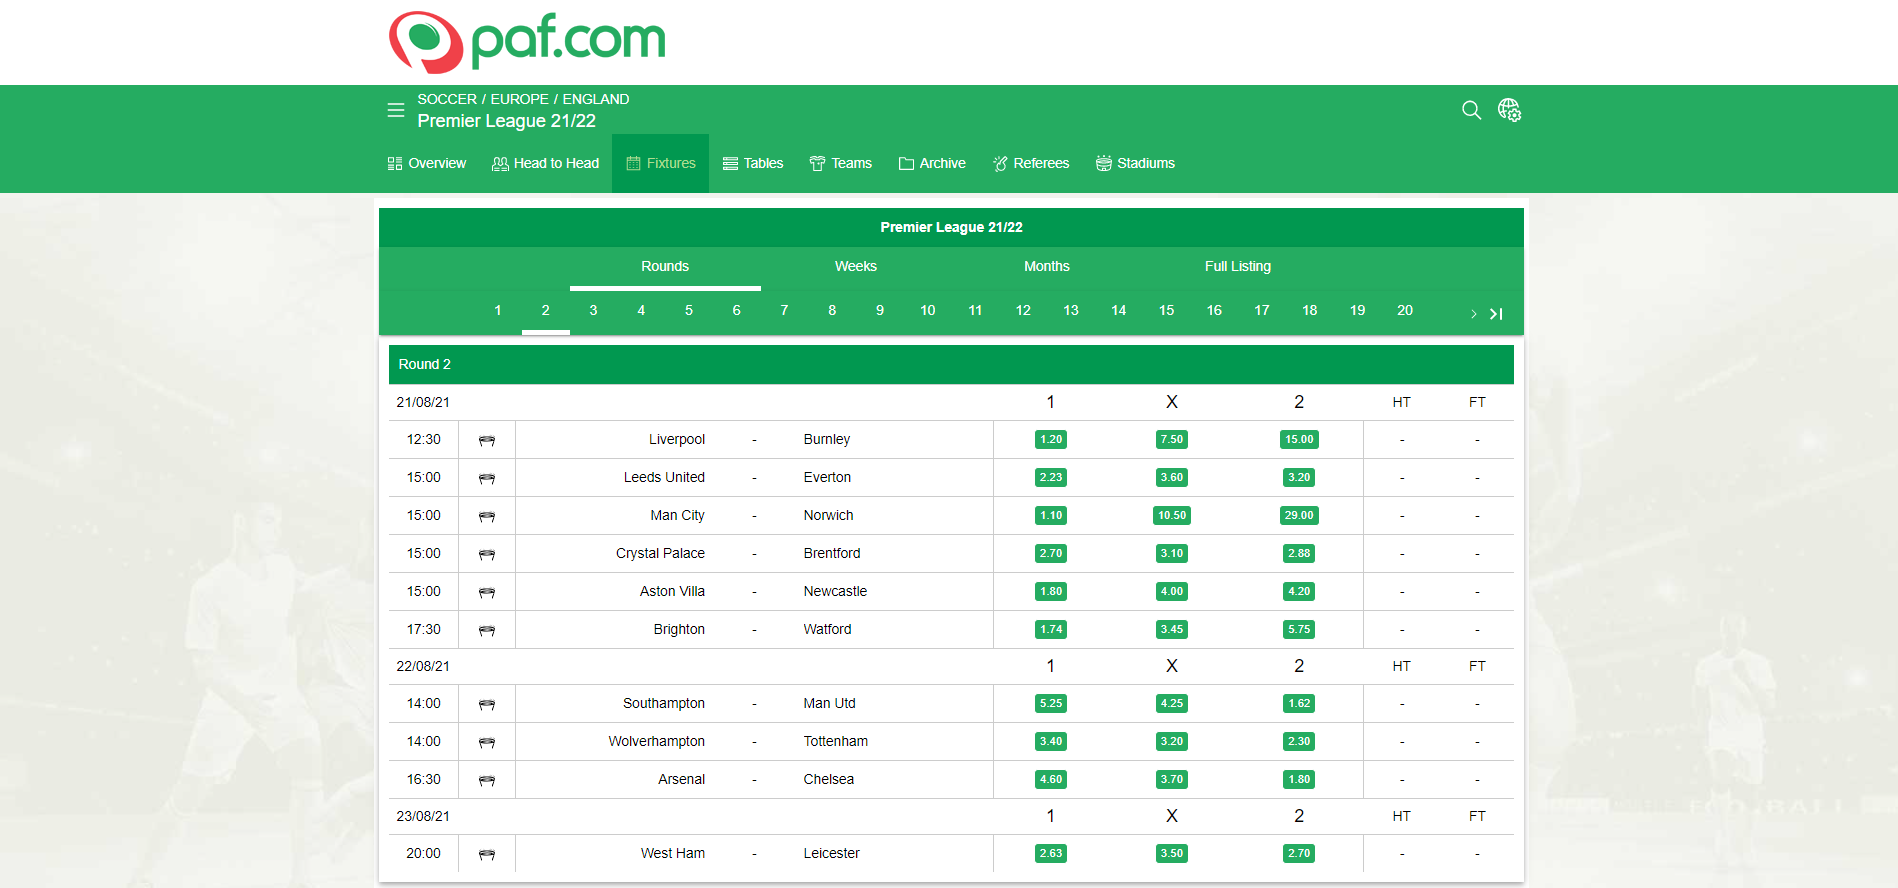The image size is (1898, 888).
Task: Switch to Full Listing view
Action: [1238, 266]
